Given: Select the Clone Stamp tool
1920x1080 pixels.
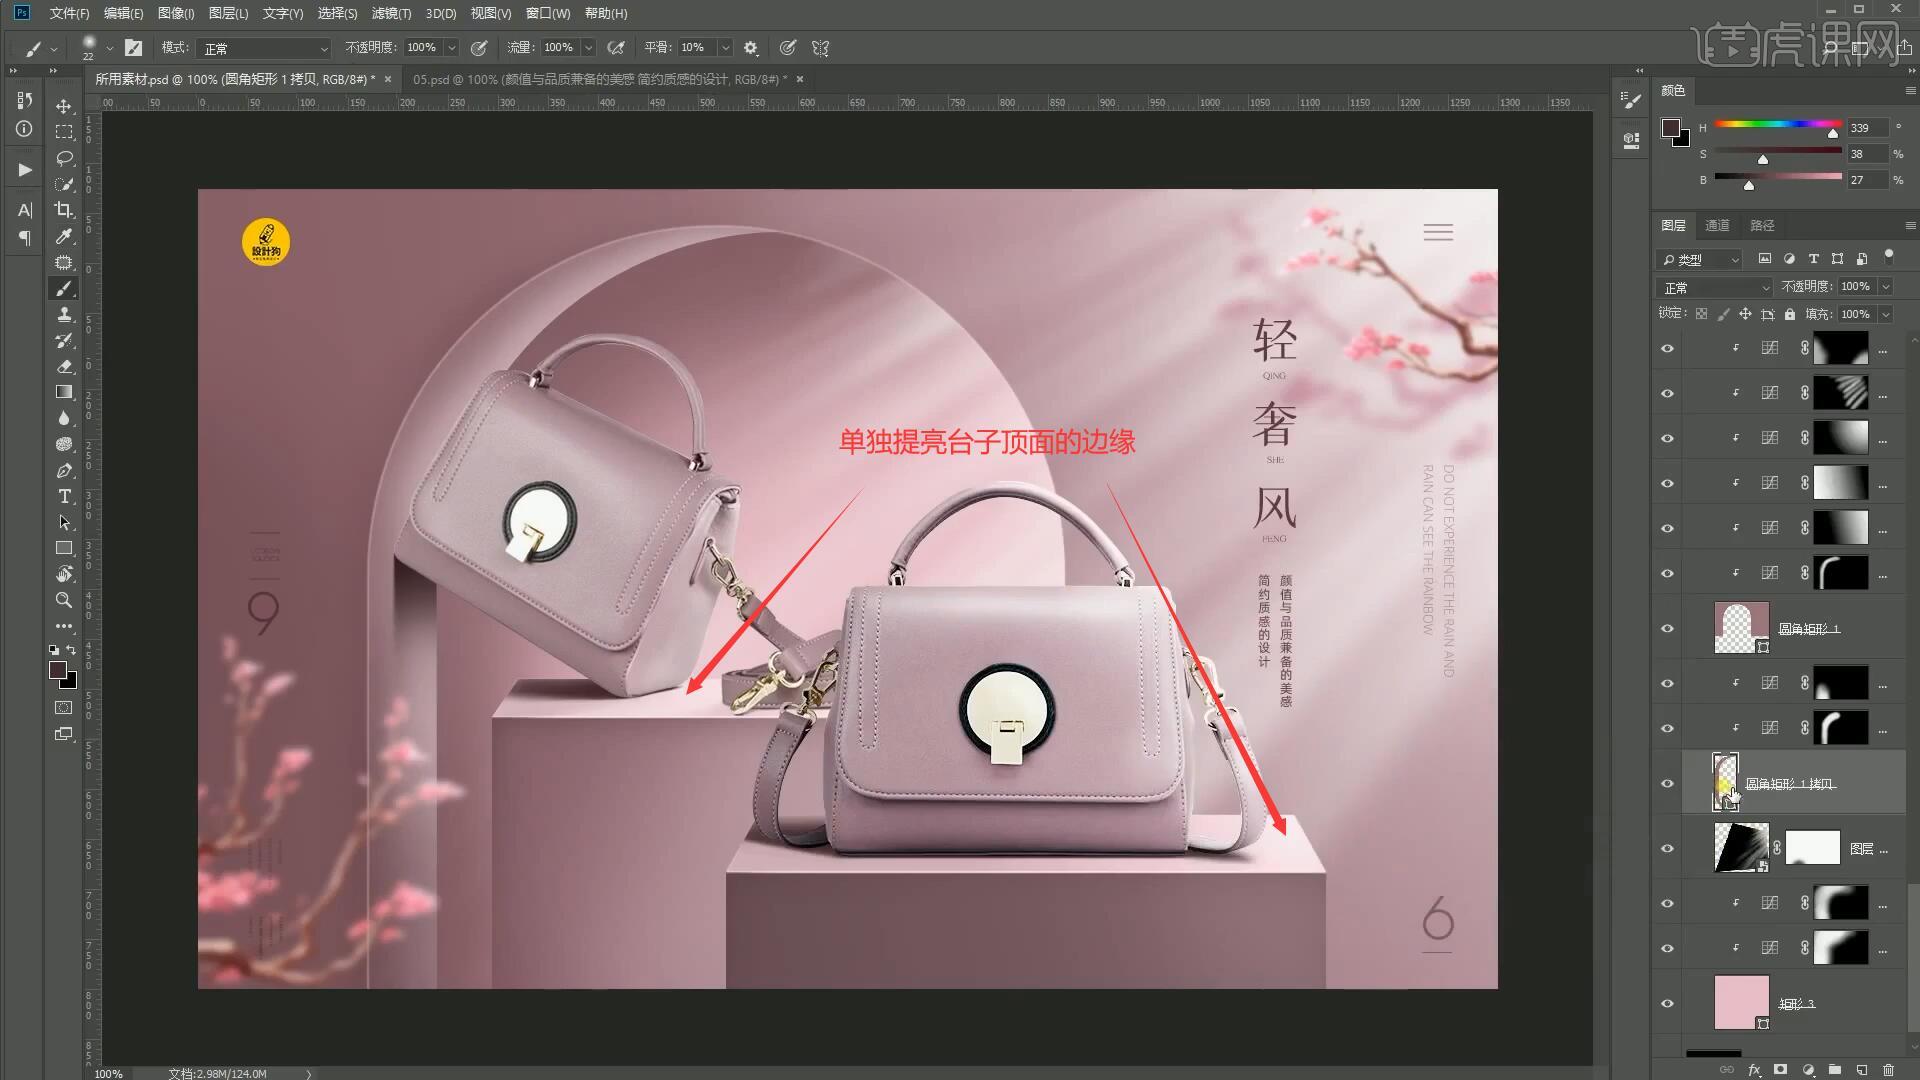Looking at the screenshot, I should tap(64, 314).
